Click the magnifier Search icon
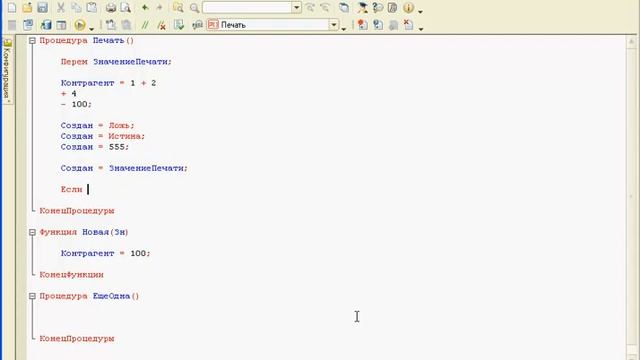Image resolution: width=640 pixels, height=360 pixels. click(x=194, y=8)
